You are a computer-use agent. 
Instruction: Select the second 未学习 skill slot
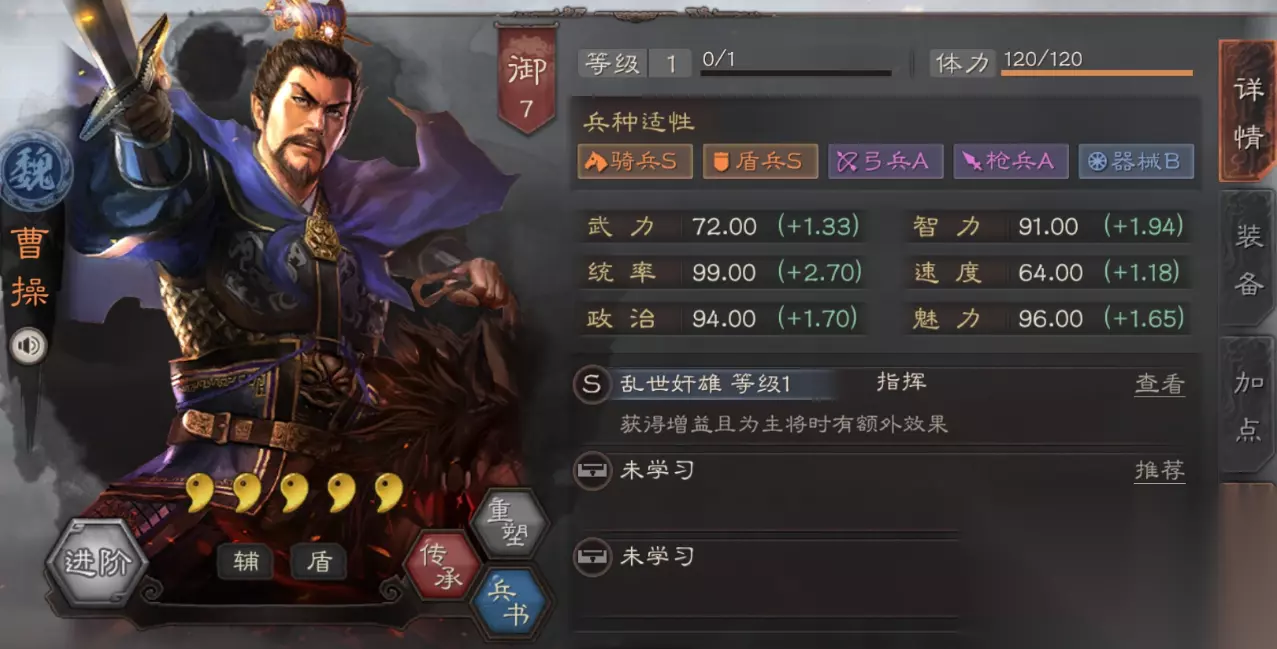point(767,557)
